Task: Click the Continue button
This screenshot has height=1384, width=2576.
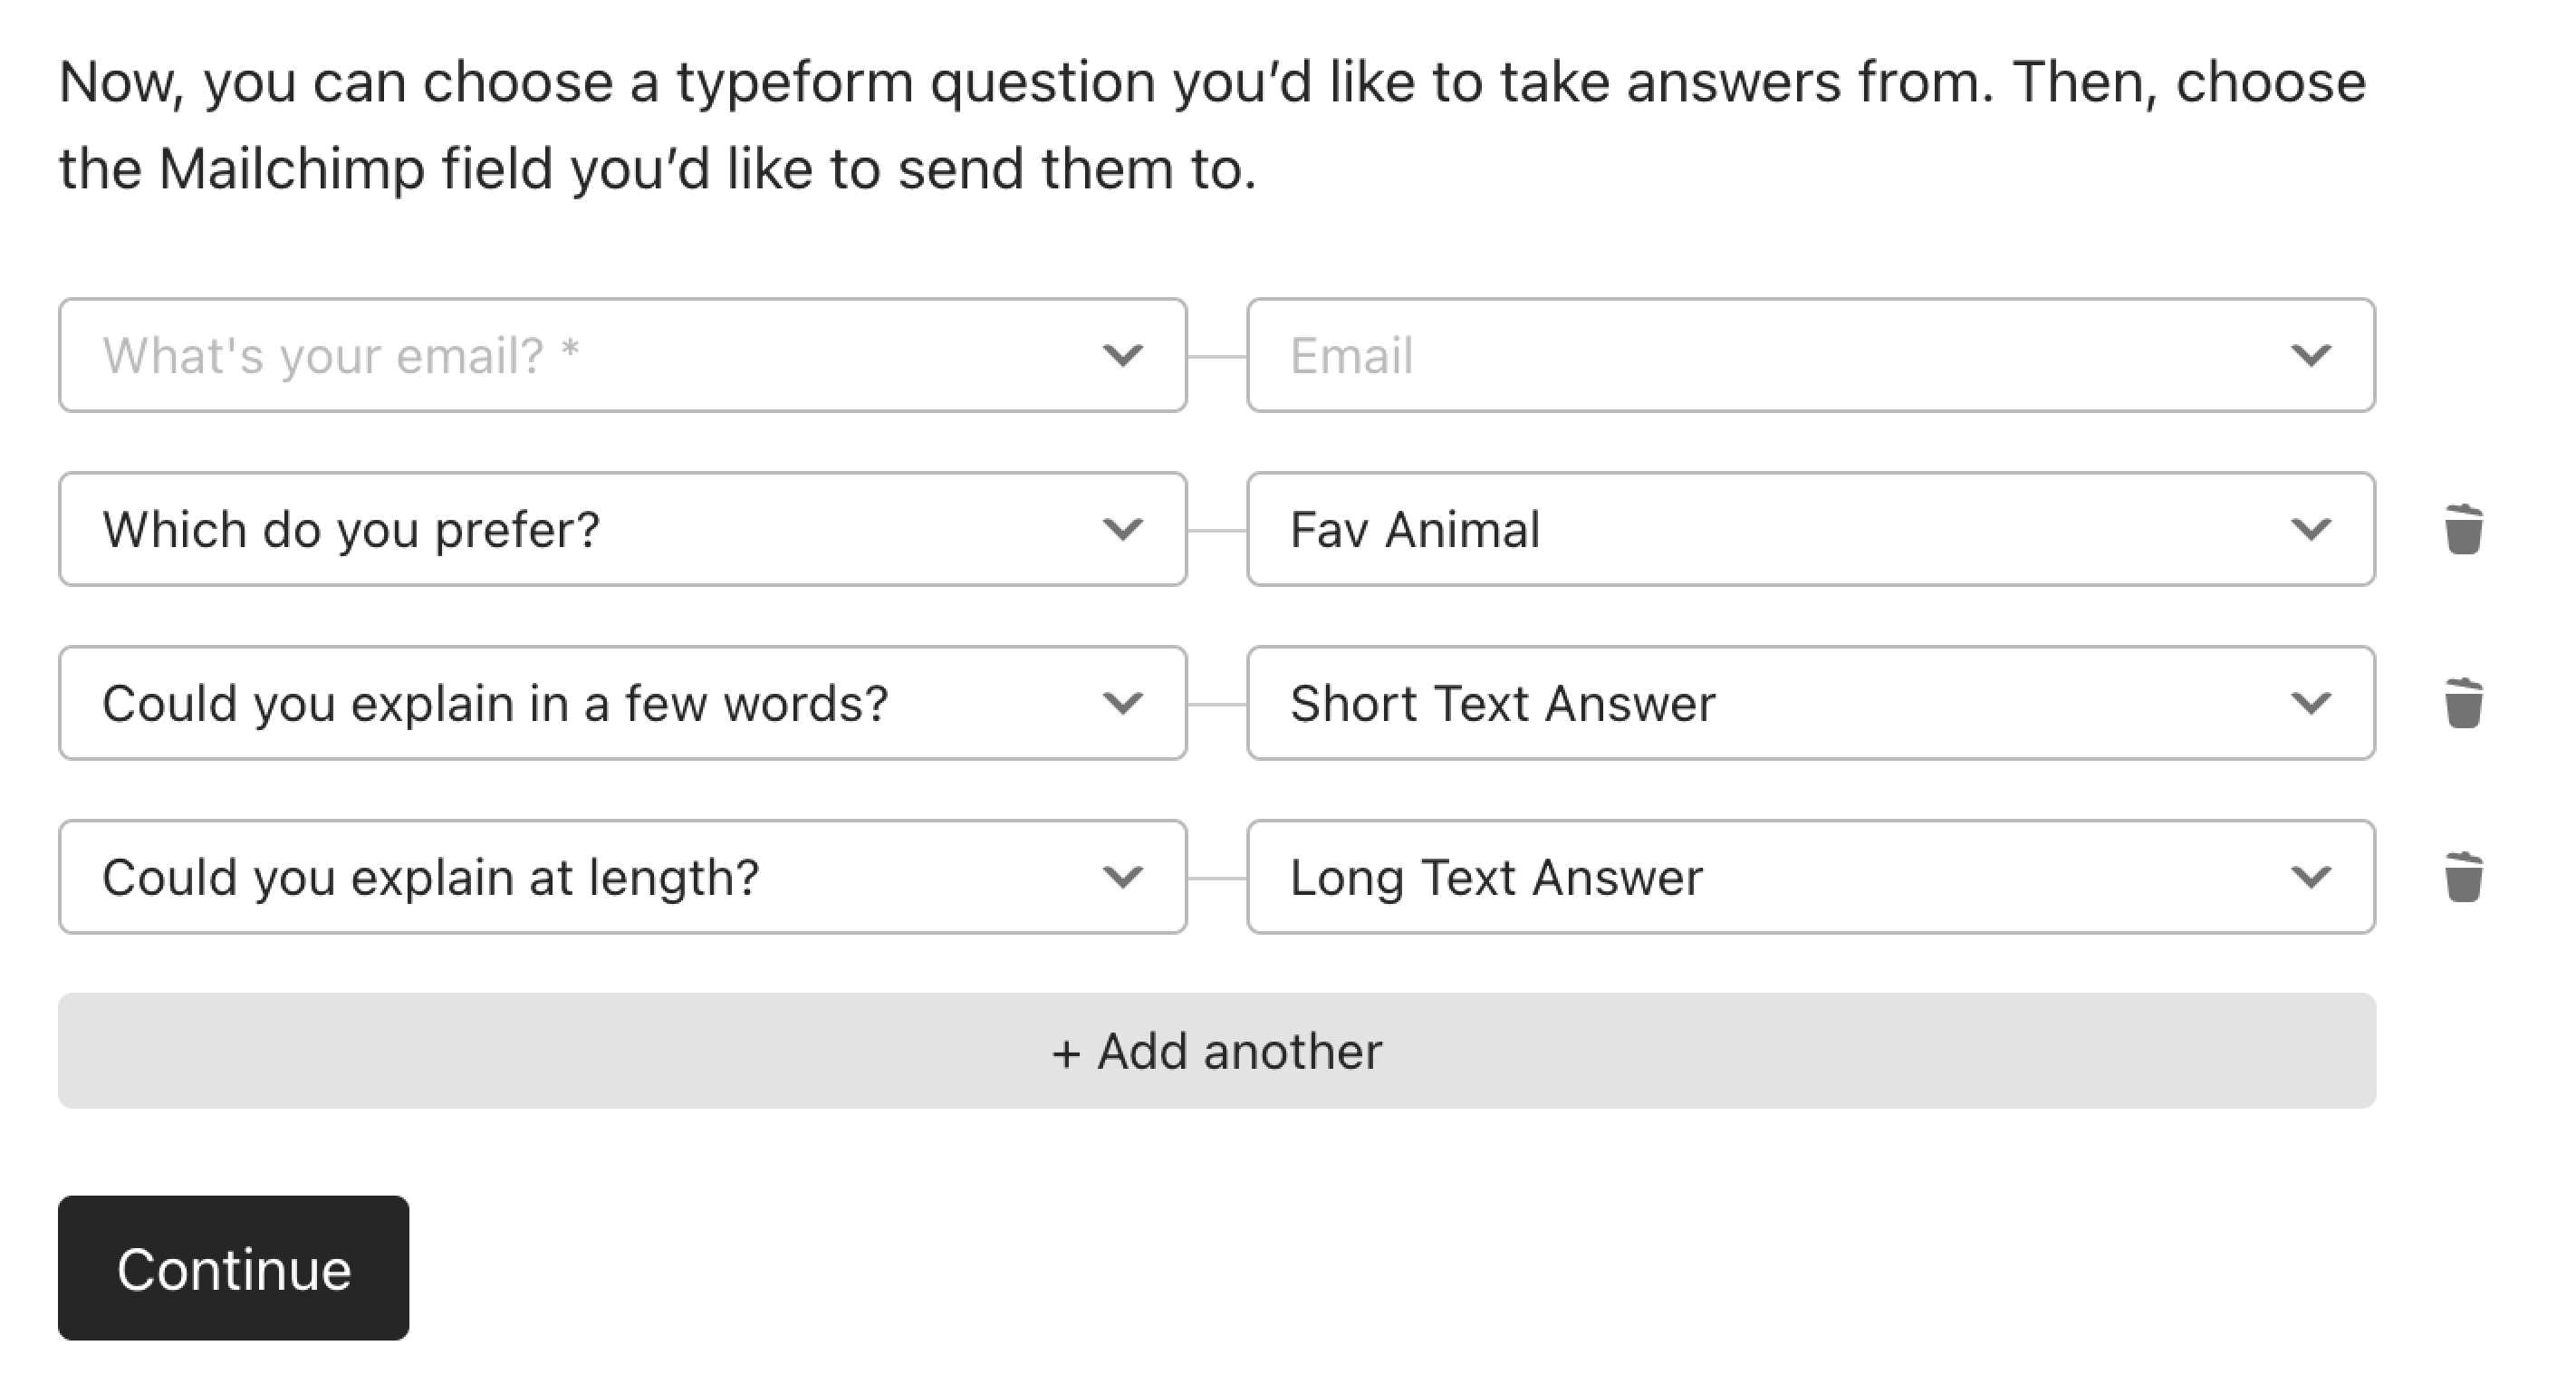Action: coord(234,1268)
